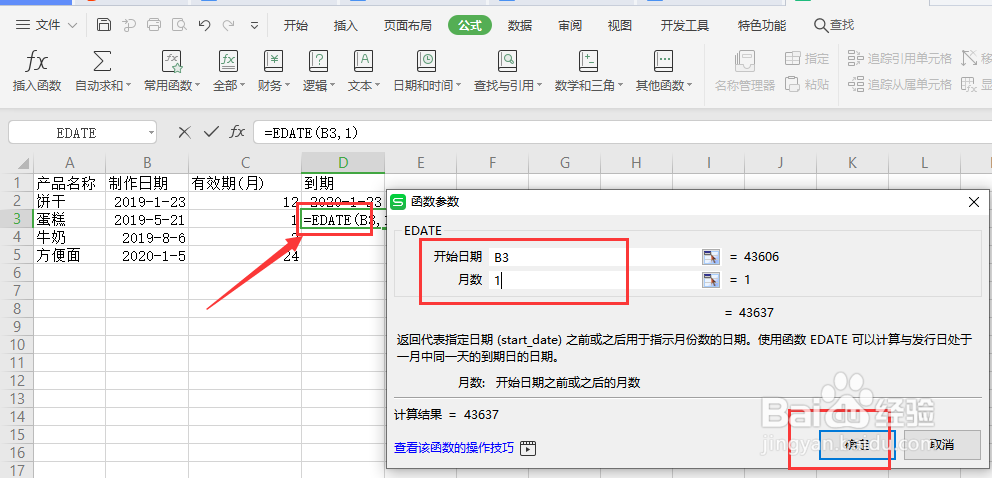Image resolution: width=992 pixels, height=478 pixels.
Task: Click the 开始日期 input field
Action: (x=594, y=257)
